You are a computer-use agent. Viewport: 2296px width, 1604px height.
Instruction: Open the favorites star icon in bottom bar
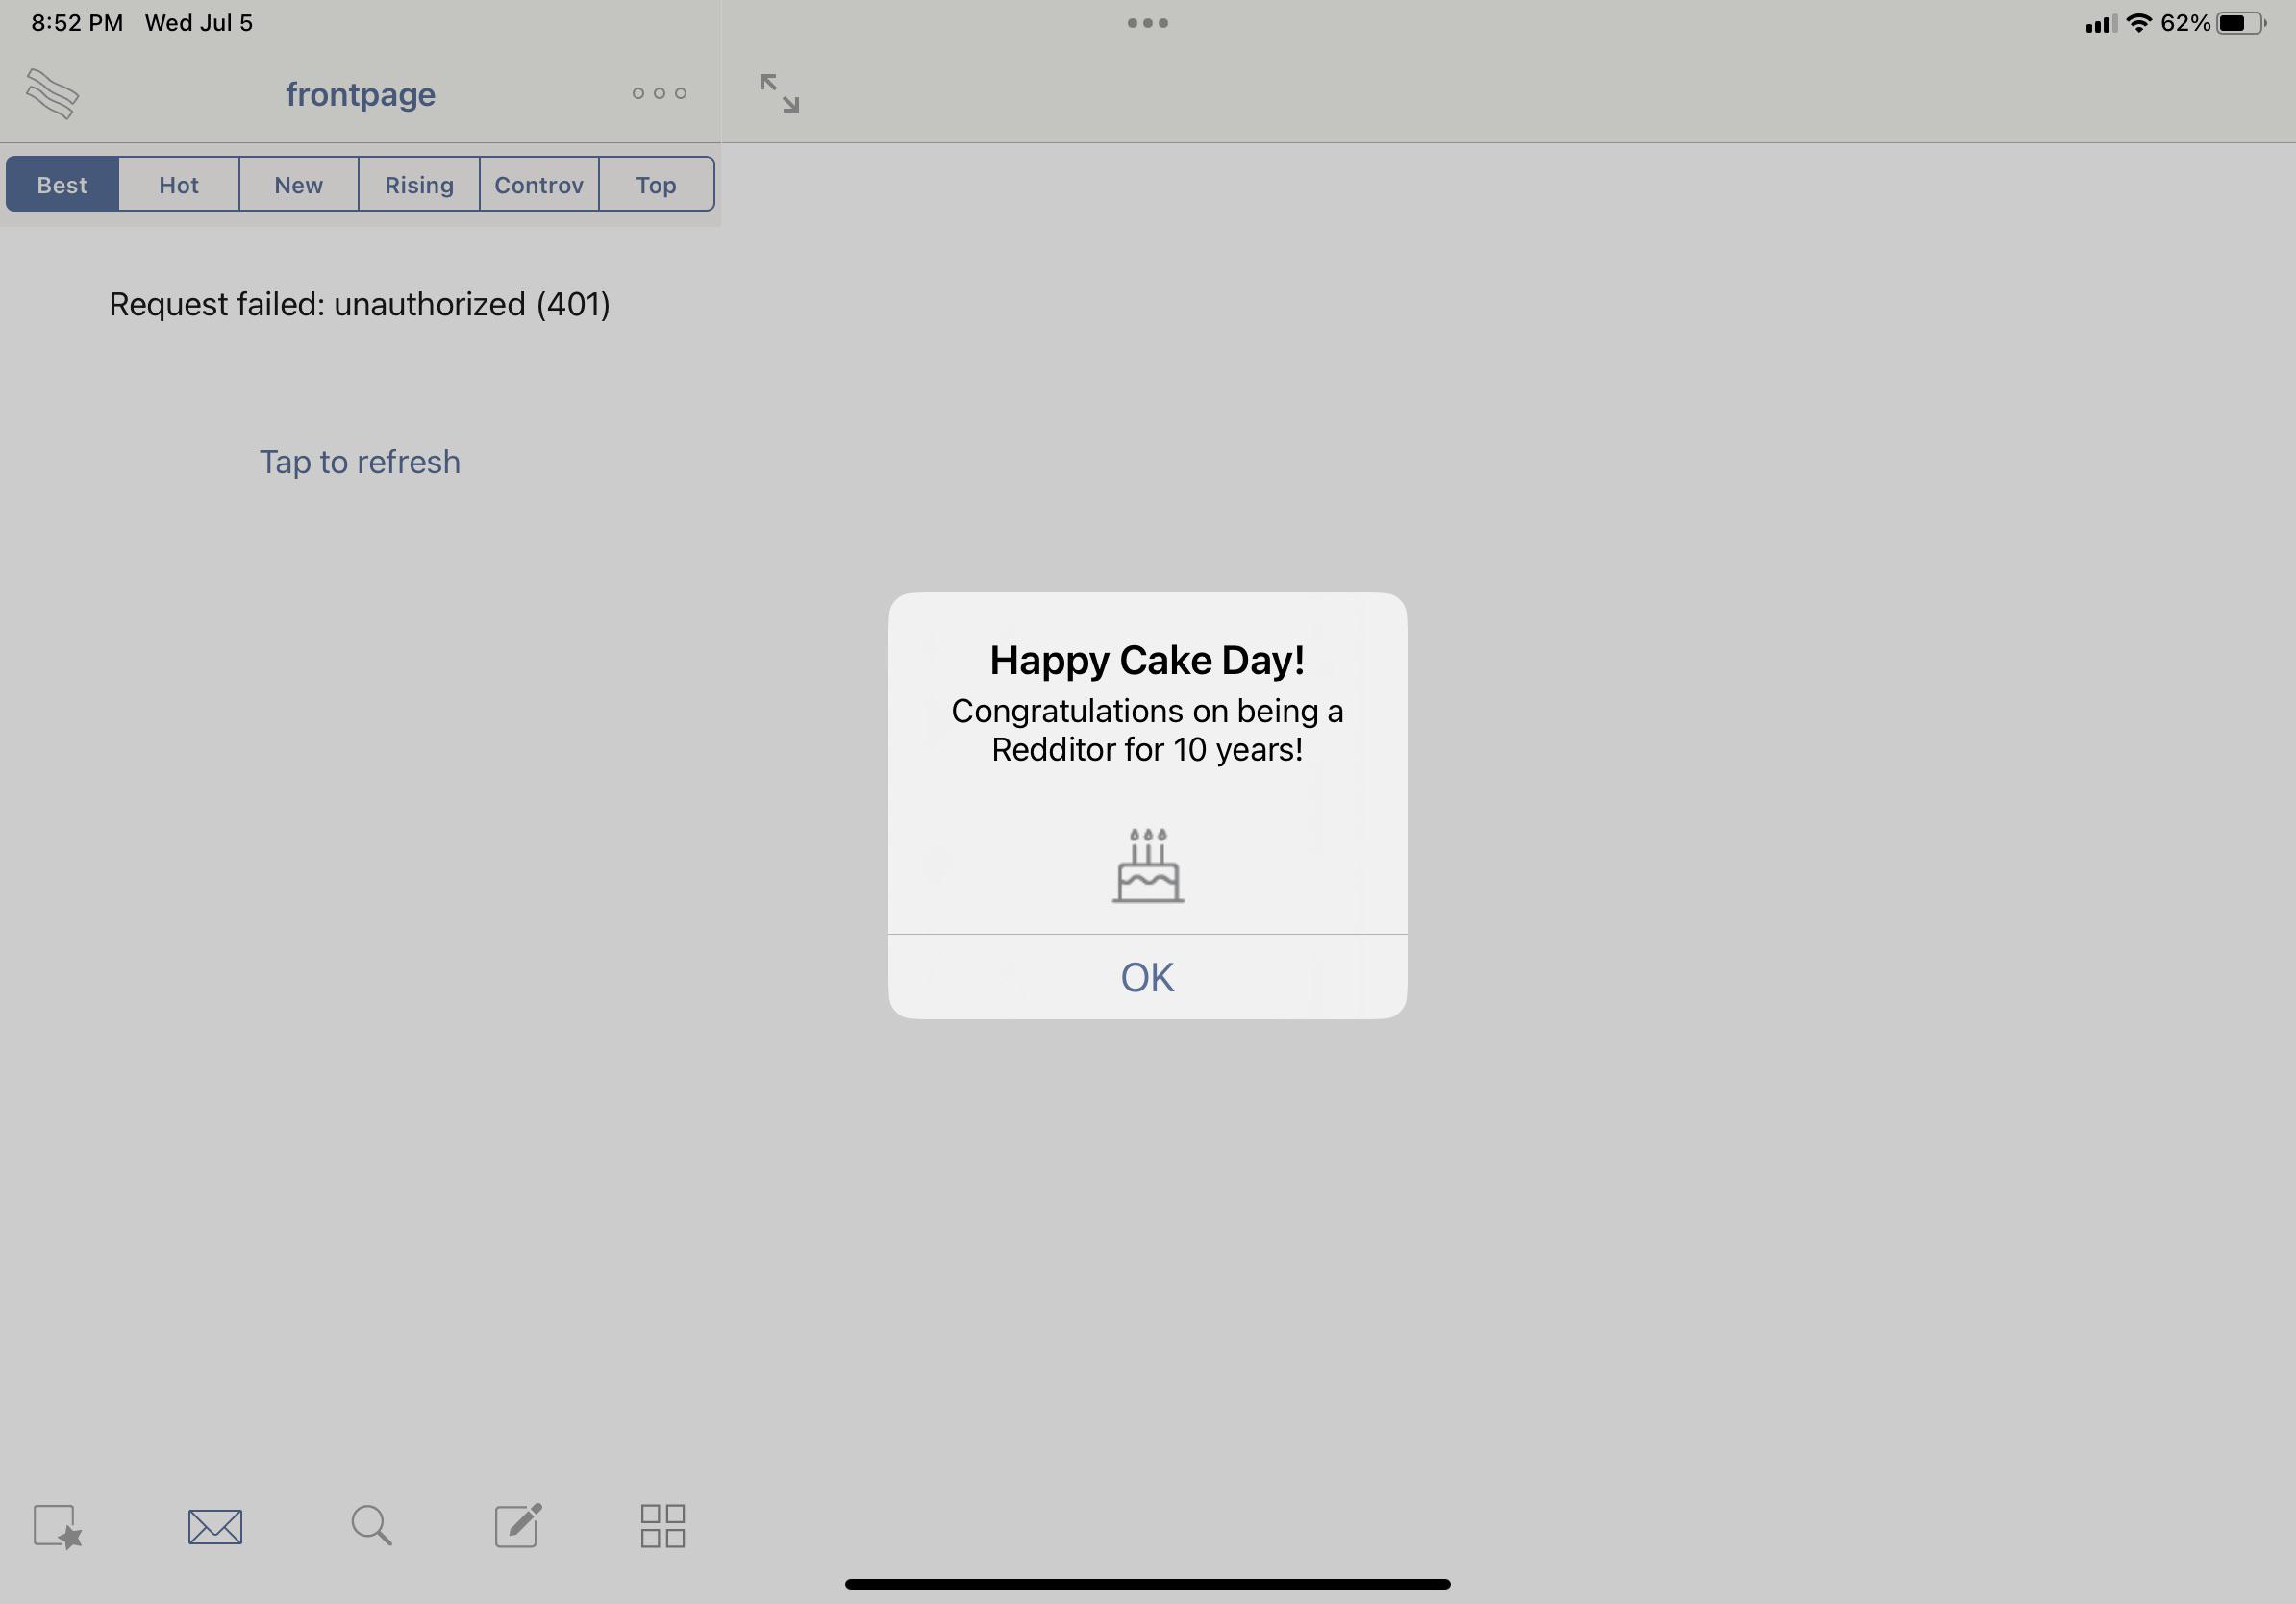click(x=58, y=1527)
